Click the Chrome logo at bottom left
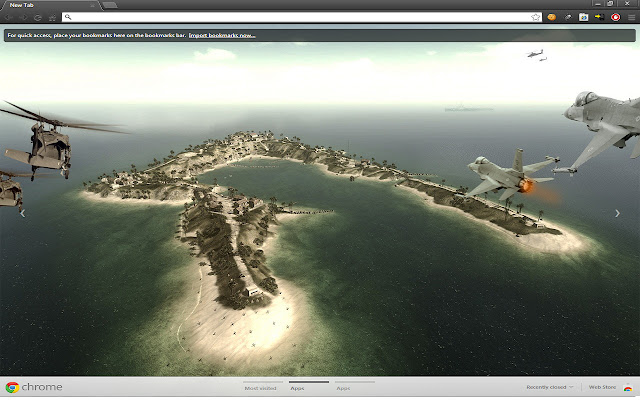The height and width of the screenshot is (400, 640). click(12, 388)
